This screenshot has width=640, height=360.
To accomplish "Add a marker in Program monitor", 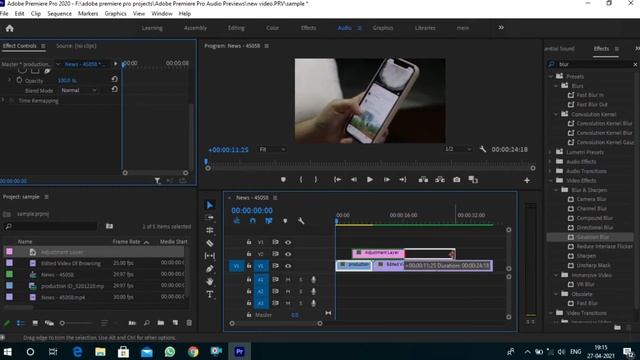I will (283, 180).
